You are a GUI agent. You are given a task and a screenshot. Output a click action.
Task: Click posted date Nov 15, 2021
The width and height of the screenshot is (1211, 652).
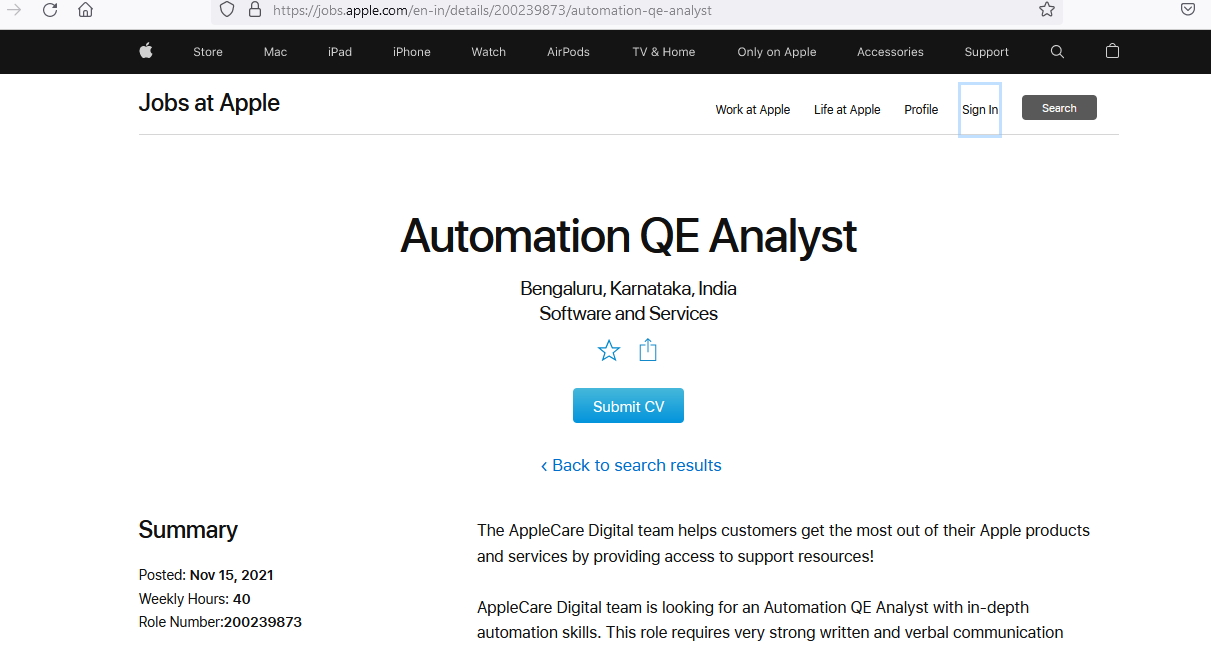[206, 575]
